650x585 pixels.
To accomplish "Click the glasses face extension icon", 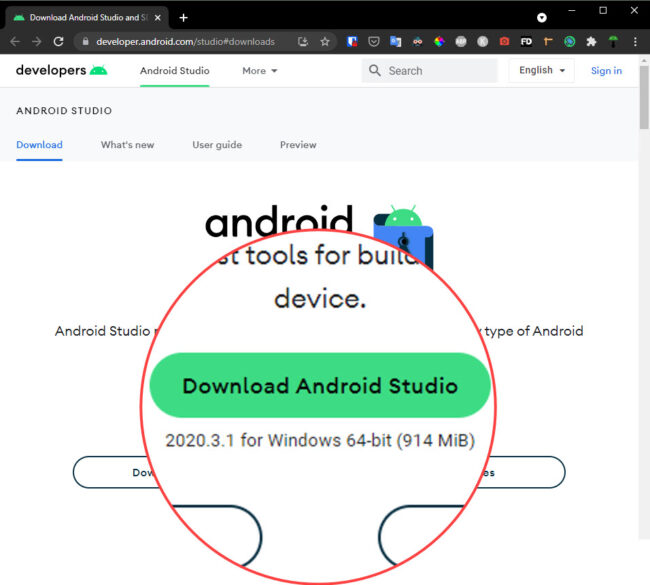I will click(417, 41).
